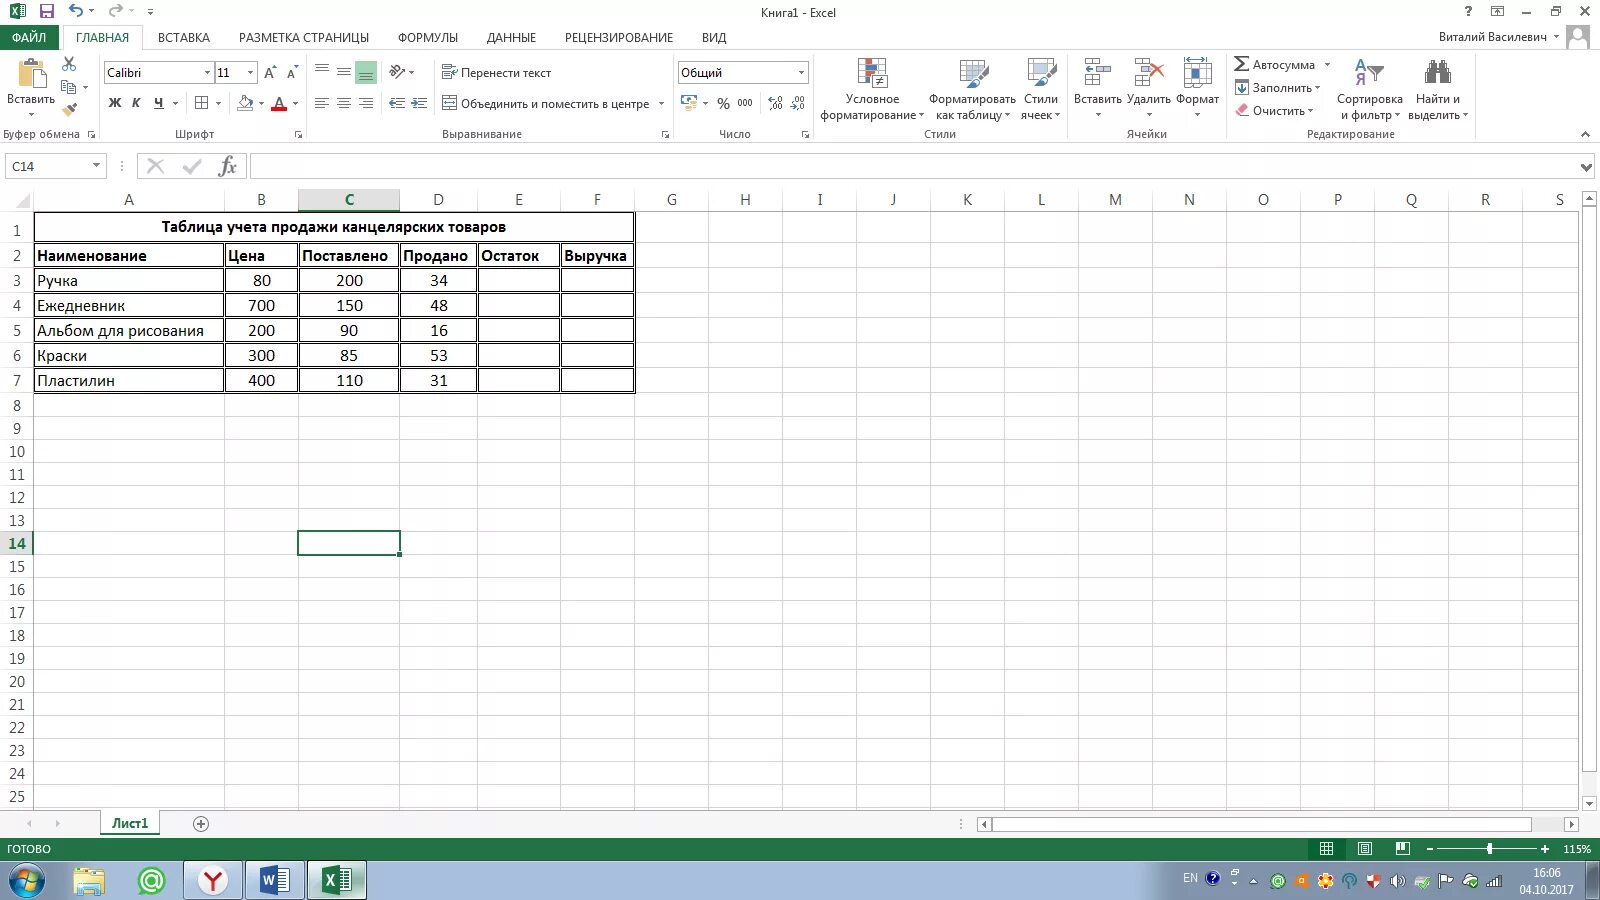Screen dimensions: 1600x900
Task: Open Сортировка и фильтр menu
Action: [1369, 89]
